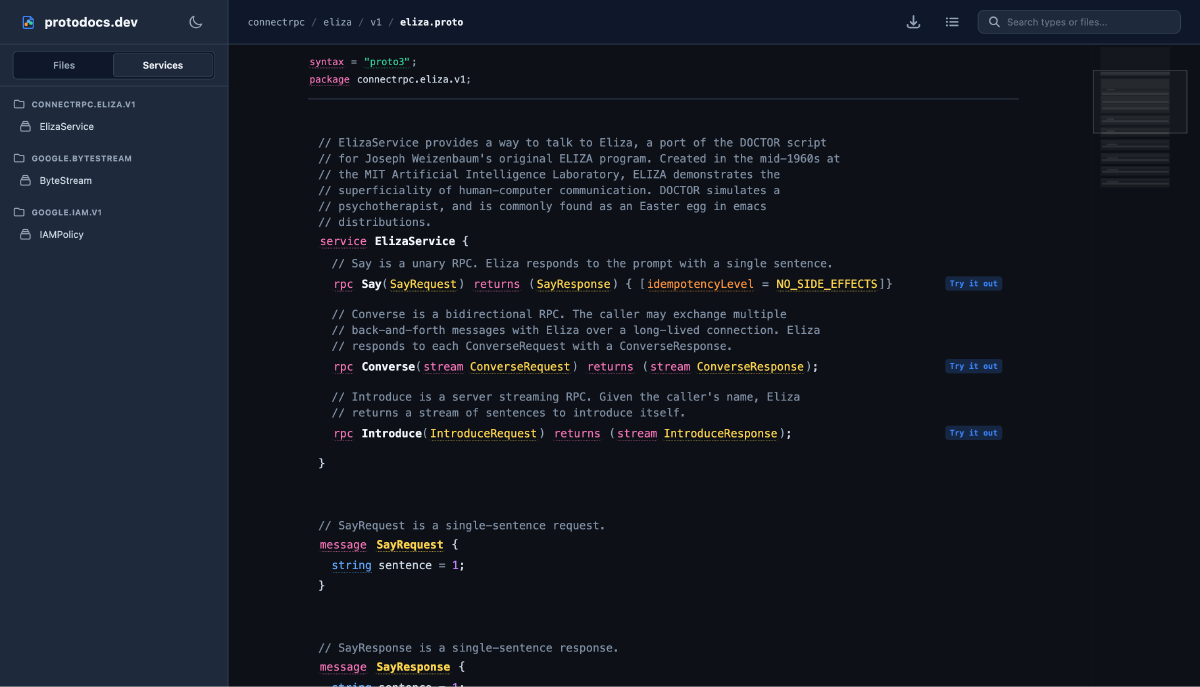This screenshot has width=1200, height=687.
Task: Open the IntroduceResponse type link
Action: (x=720, y=434)
